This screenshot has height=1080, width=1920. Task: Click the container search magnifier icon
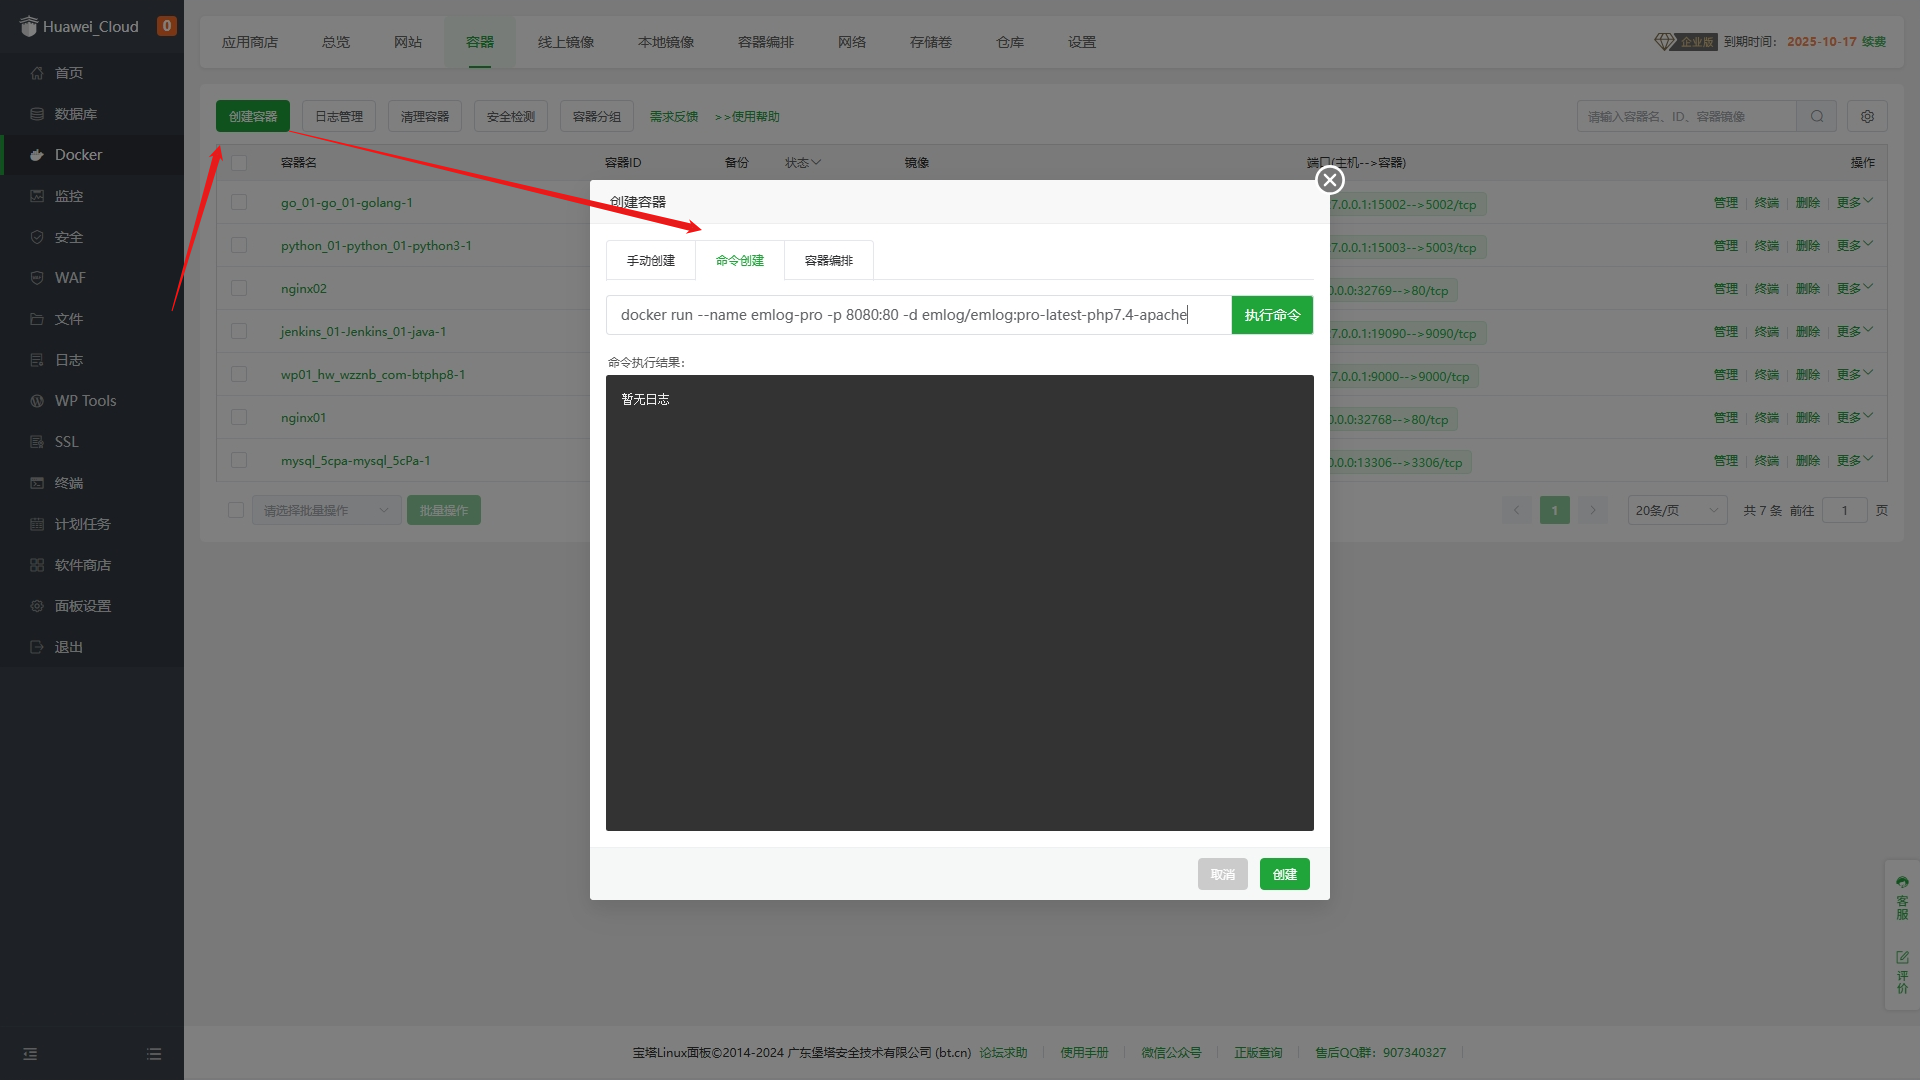pos(1817,117)
